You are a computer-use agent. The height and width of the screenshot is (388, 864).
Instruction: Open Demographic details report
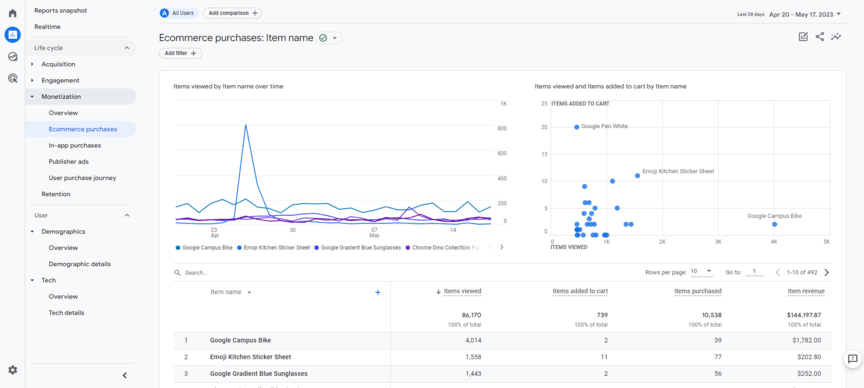[79, 264]
